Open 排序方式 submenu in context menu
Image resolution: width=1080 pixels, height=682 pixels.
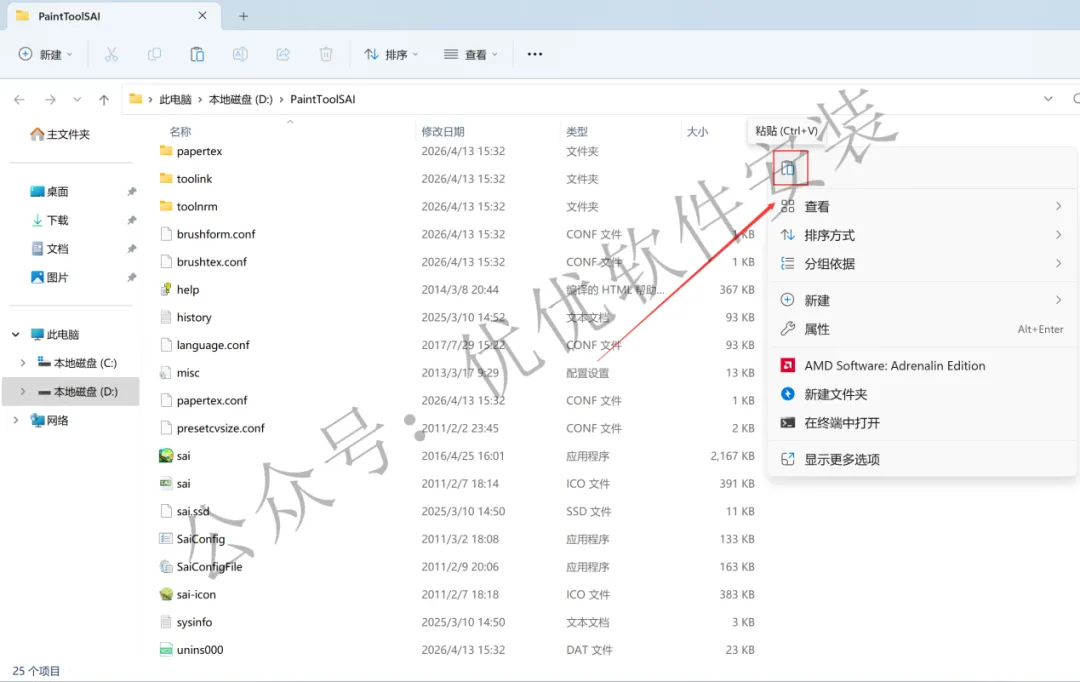coord(922,236)
